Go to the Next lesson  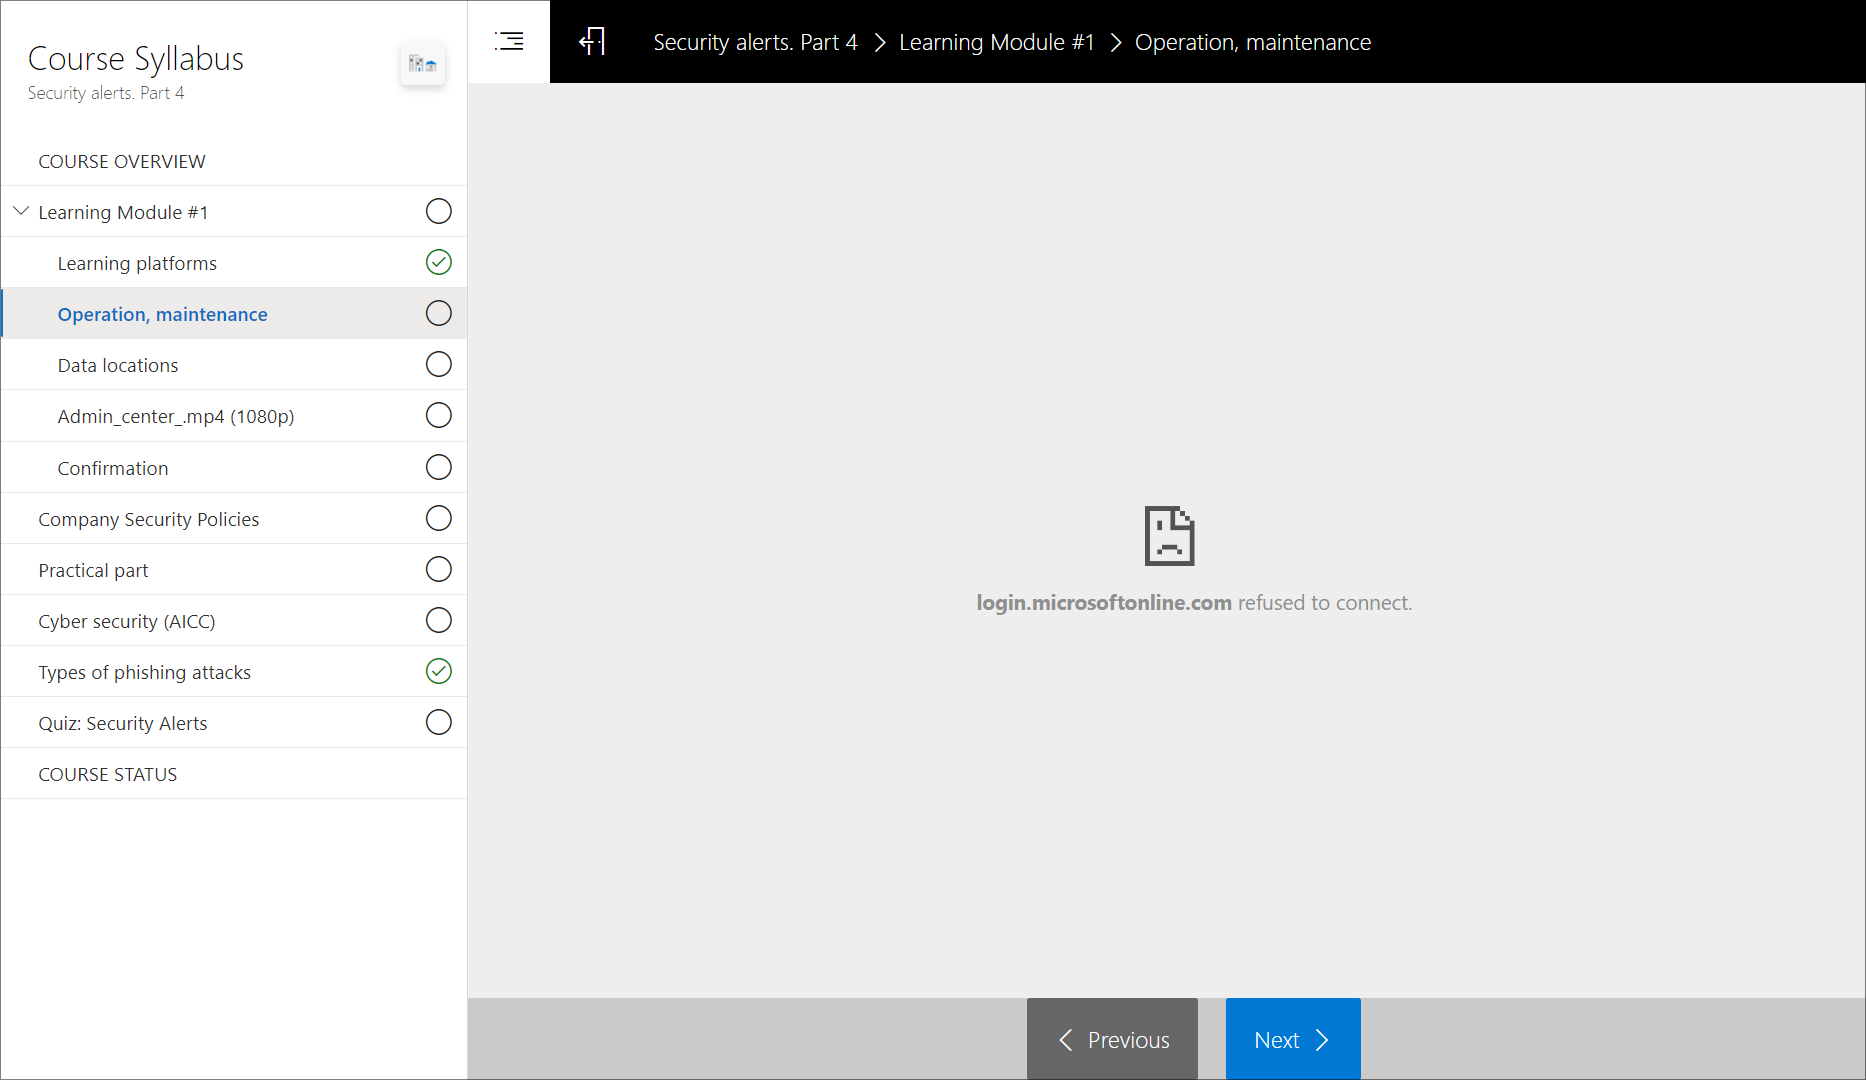(1292, 1039)
